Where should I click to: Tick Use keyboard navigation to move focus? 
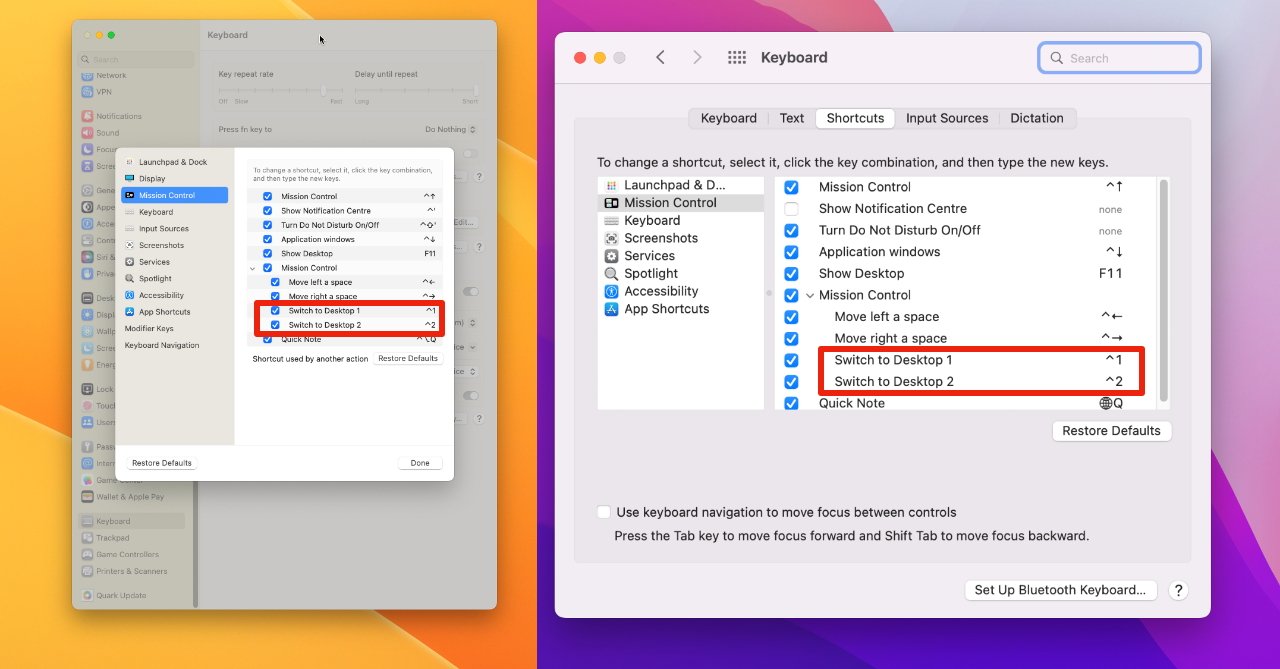point(603,512)
